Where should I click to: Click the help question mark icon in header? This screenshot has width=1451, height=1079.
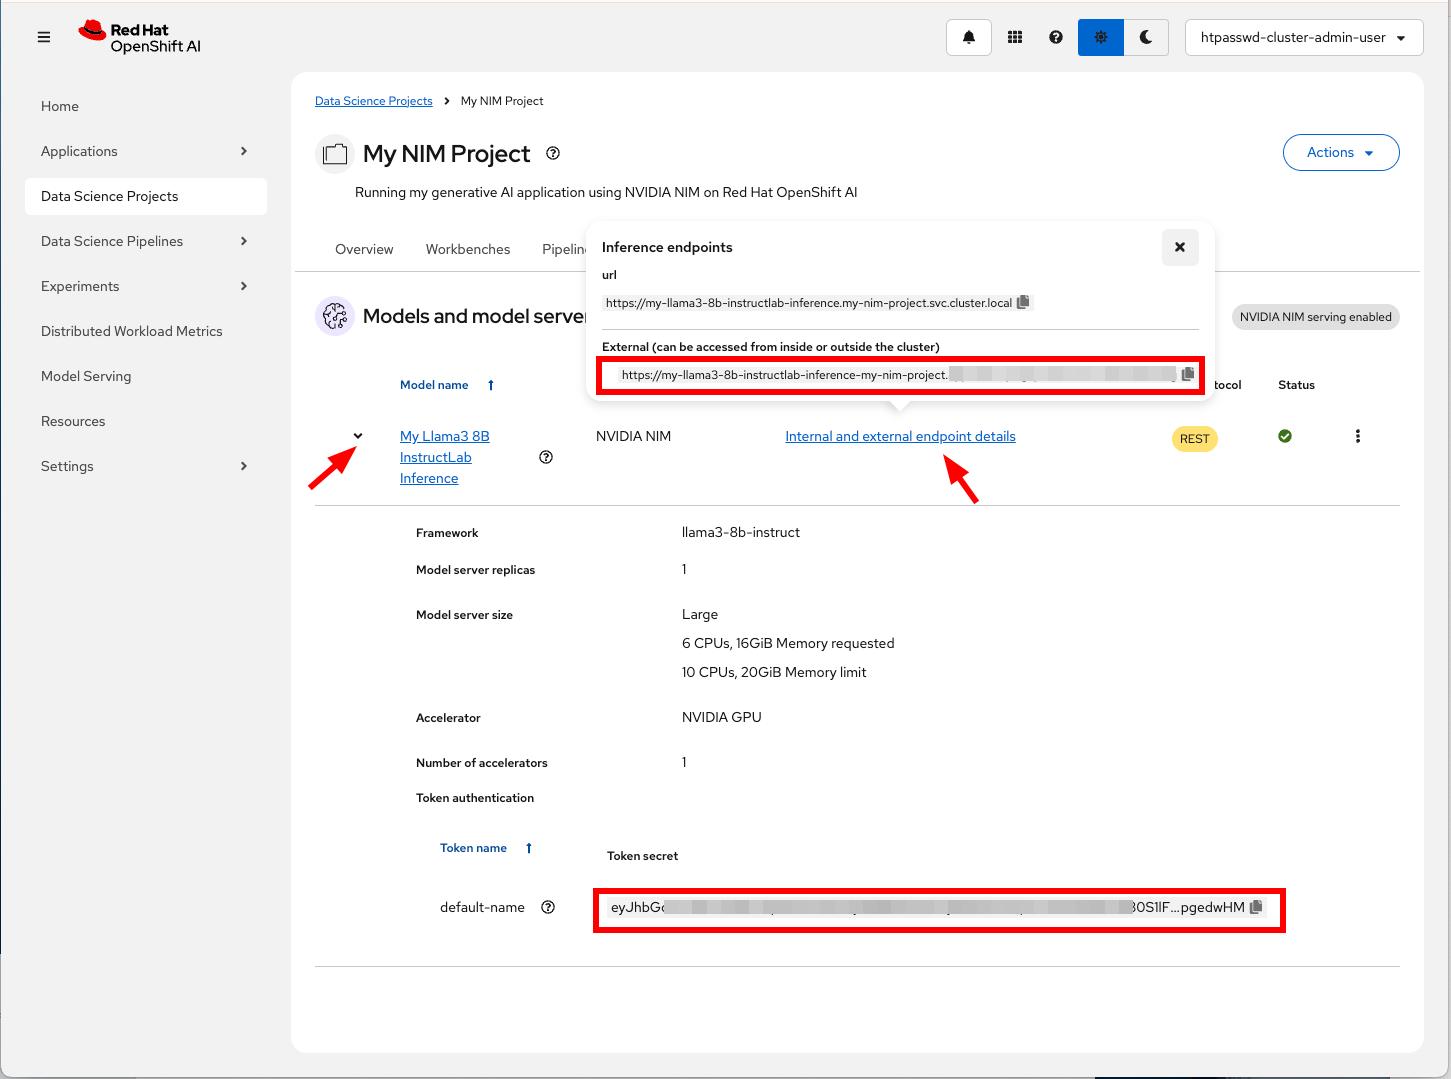pos(1055,38)
